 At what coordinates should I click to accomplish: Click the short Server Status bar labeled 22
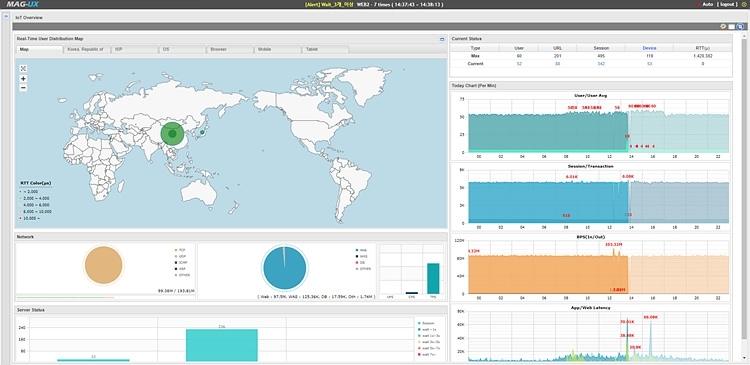tap(93, 360)
